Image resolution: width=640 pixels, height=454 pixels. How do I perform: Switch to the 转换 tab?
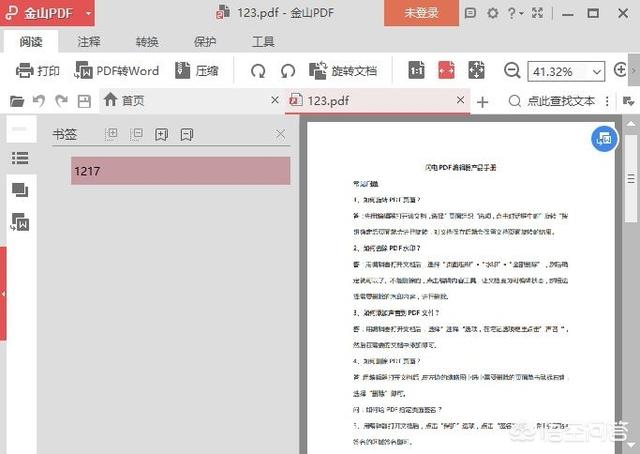pyautogui.click(x=147, y=42)
